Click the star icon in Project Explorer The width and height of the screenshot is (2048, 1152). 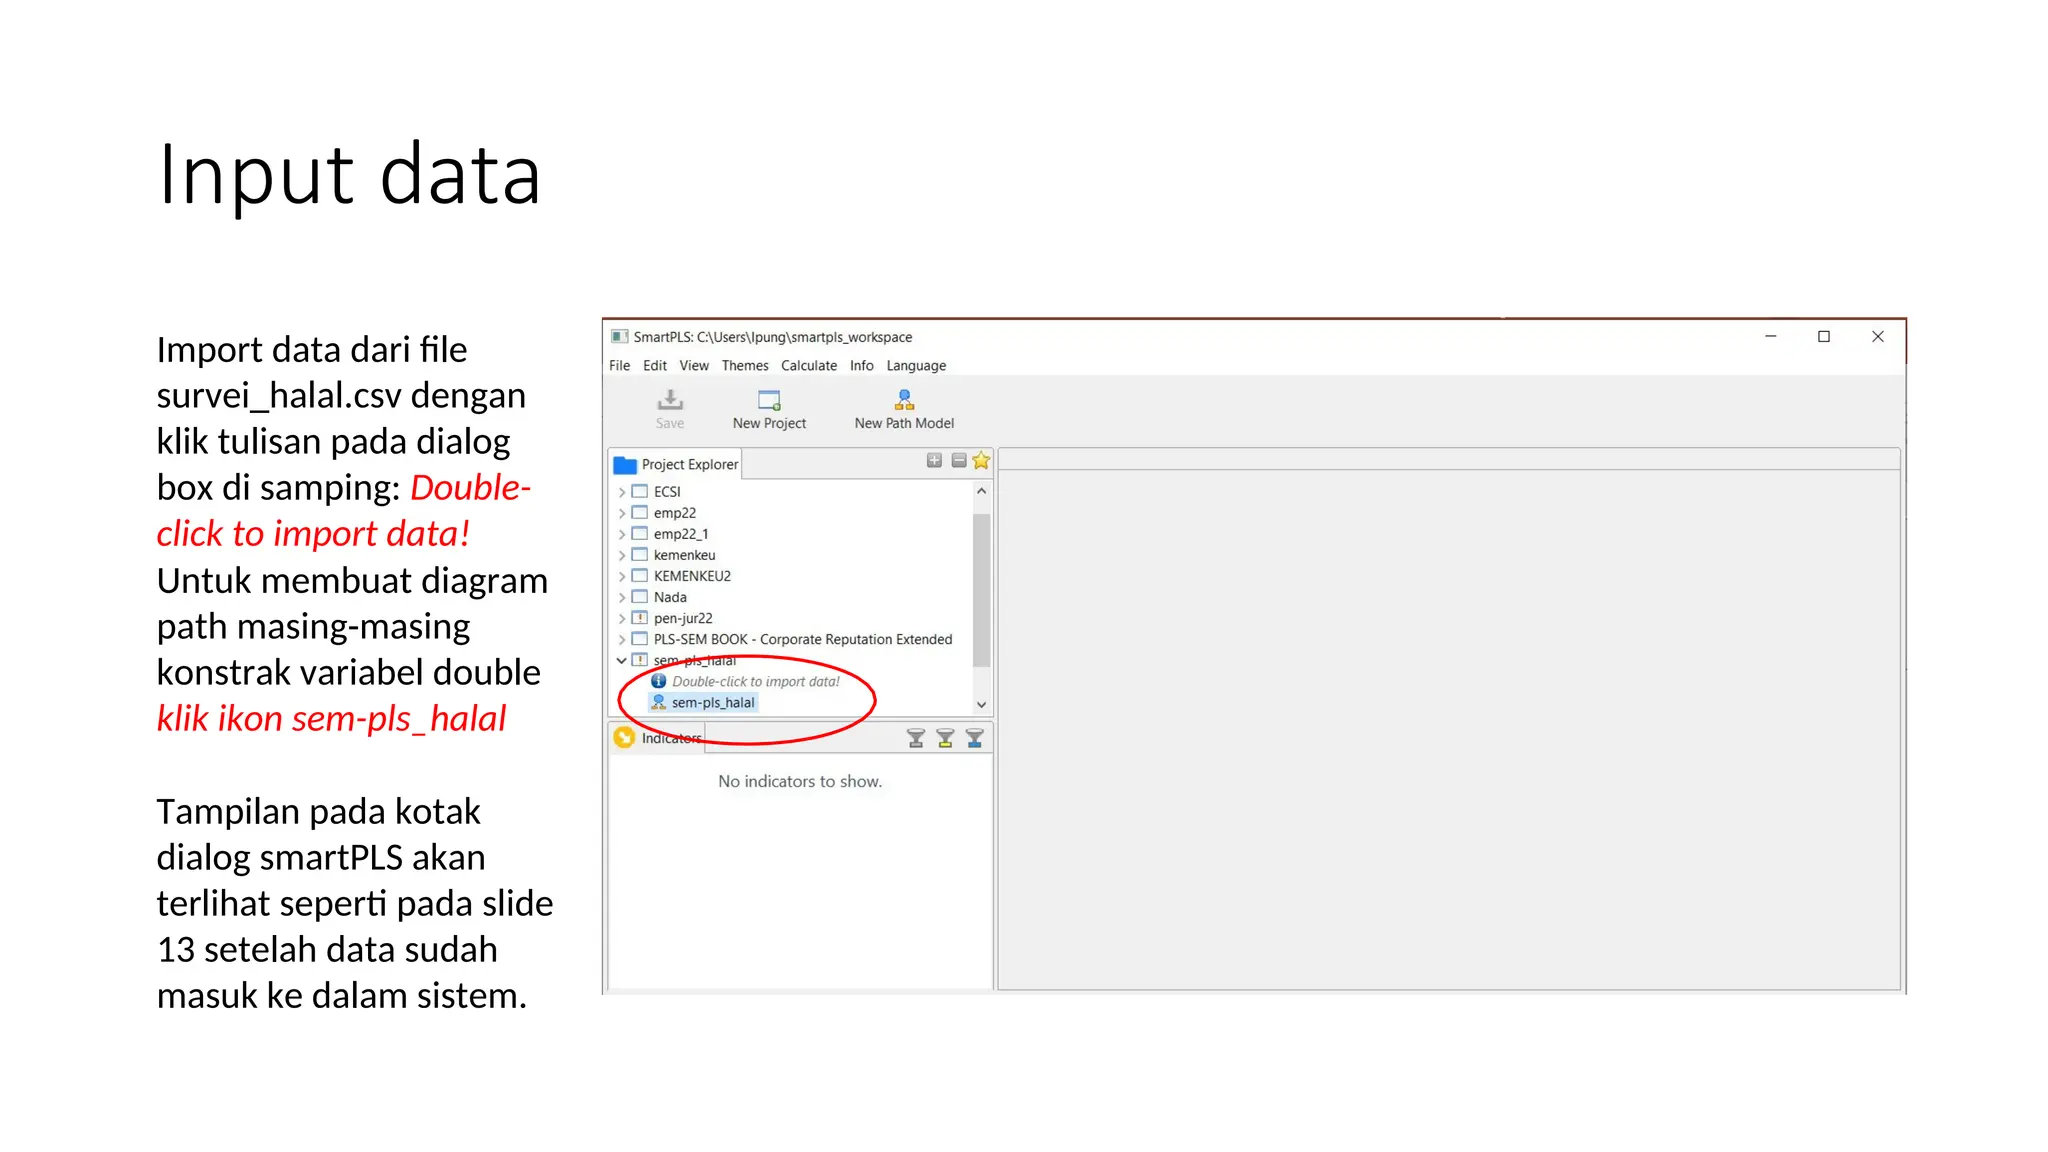[981, 461]
